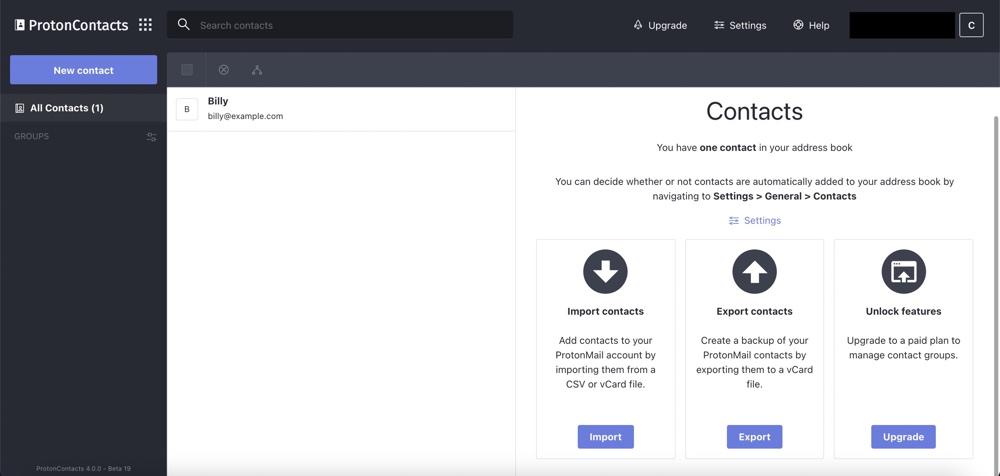This screenshot has height=476, width=1000.
Task: Open Settings in the top bar
Action: 740,26
